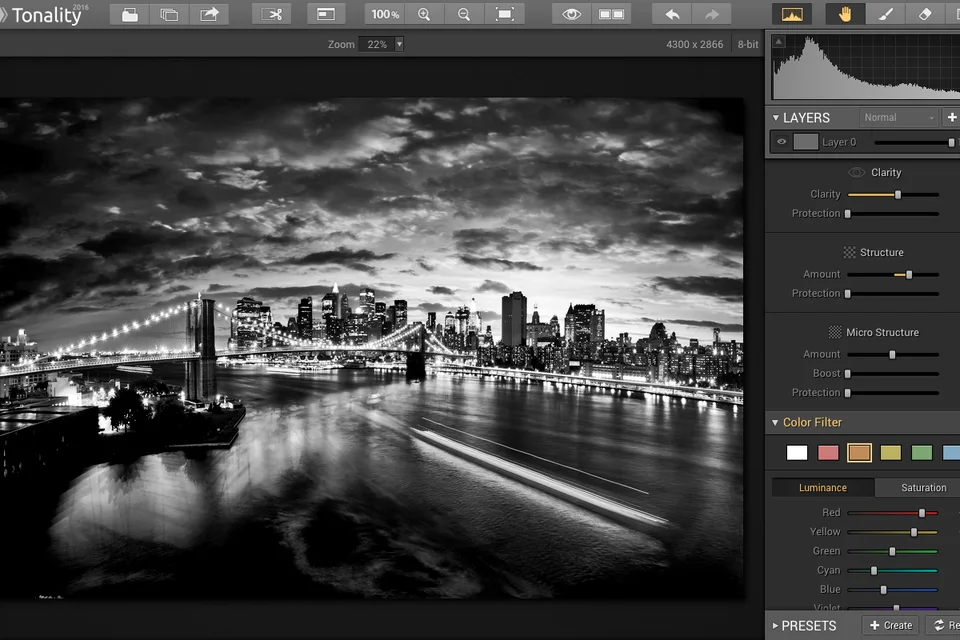Click the Red luminance slider handle
Image resolution: width=960 pixels, height=640 pixels.
point(922,513)
